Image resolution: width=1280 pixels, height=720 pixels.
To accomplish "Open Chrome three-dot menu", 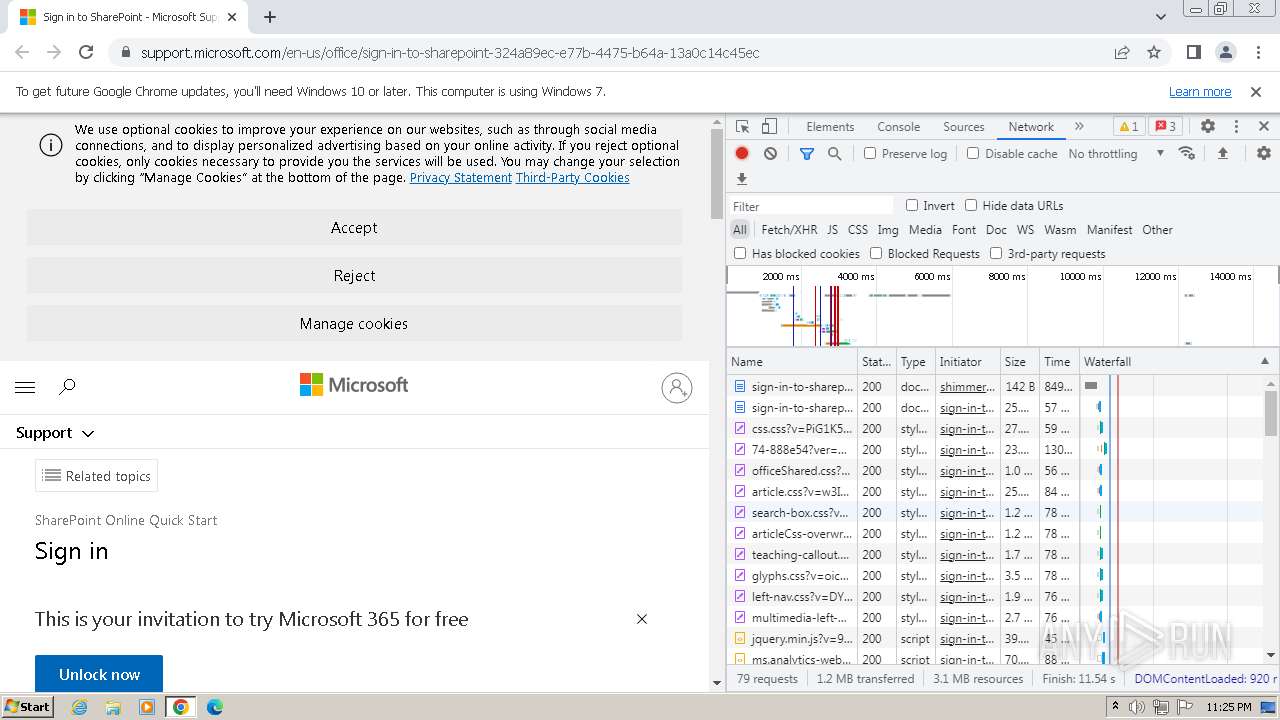I will click(x=1257, y=52).
